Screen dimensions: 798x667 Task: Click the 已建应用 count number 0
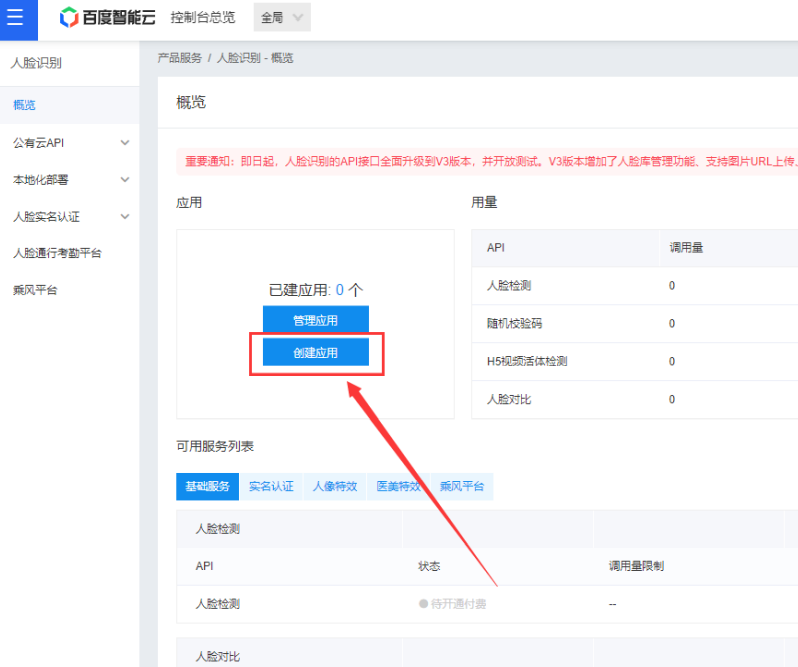tap(339, 290)
